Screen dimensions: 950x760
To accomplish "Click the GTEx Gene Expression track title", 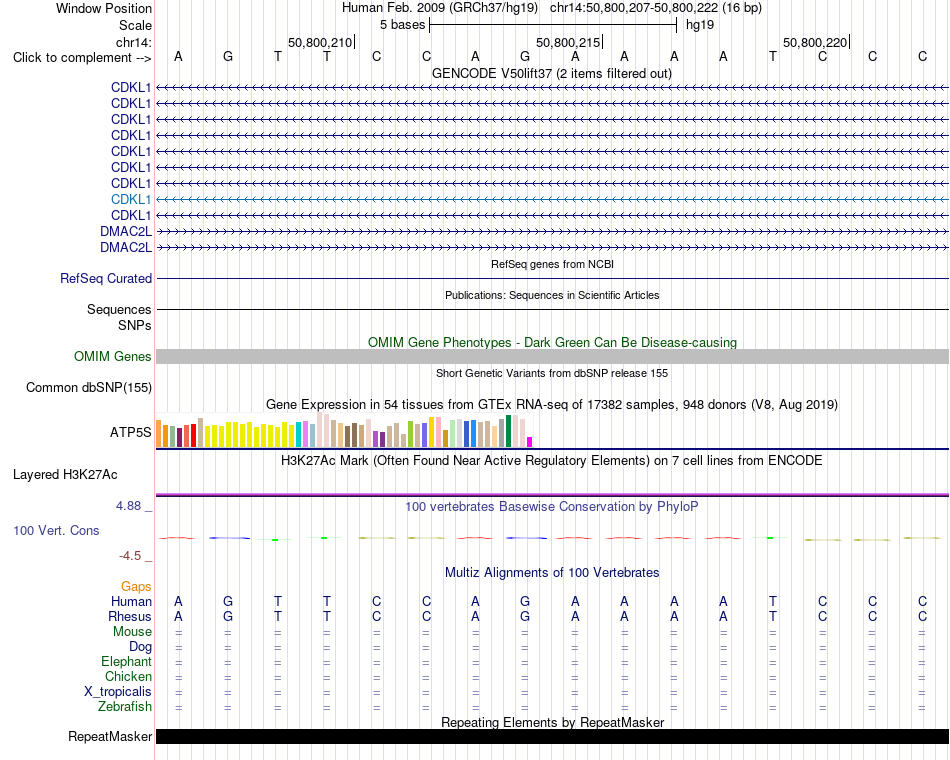I will (x=552, y=404).
